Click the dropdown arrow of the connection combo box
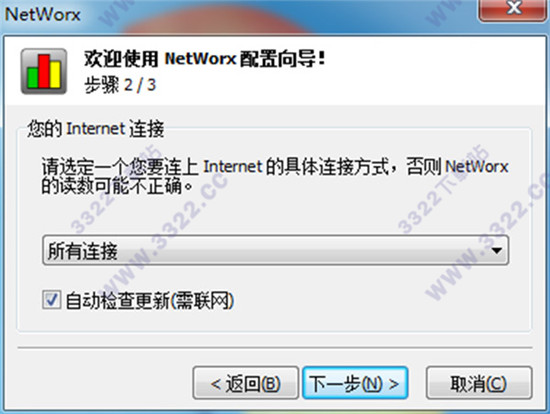Image resolution: width=550 pixels, height=414 pixels. (x=497, y=251)
